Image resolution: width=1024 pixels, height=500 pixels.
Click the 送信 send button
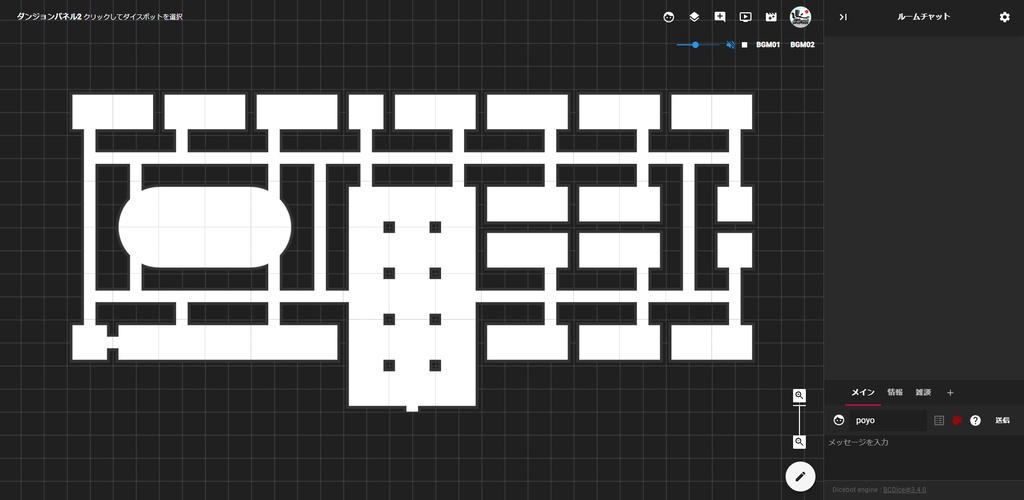[1002, 420]
